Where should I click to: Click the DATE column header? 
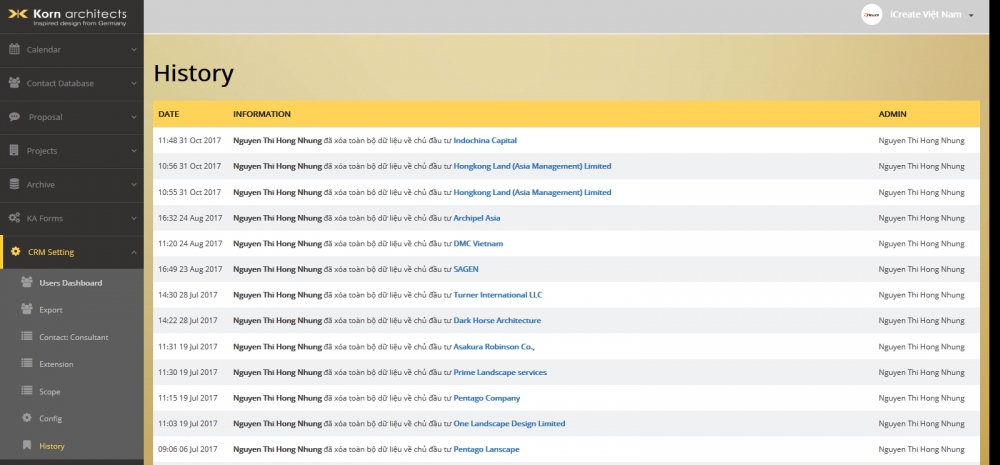coord(168,114)
